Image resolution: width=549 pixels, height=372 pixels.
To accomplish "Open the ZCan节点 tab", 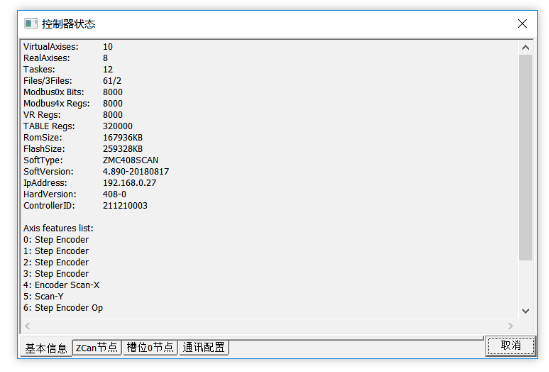I will click(97, 347).
